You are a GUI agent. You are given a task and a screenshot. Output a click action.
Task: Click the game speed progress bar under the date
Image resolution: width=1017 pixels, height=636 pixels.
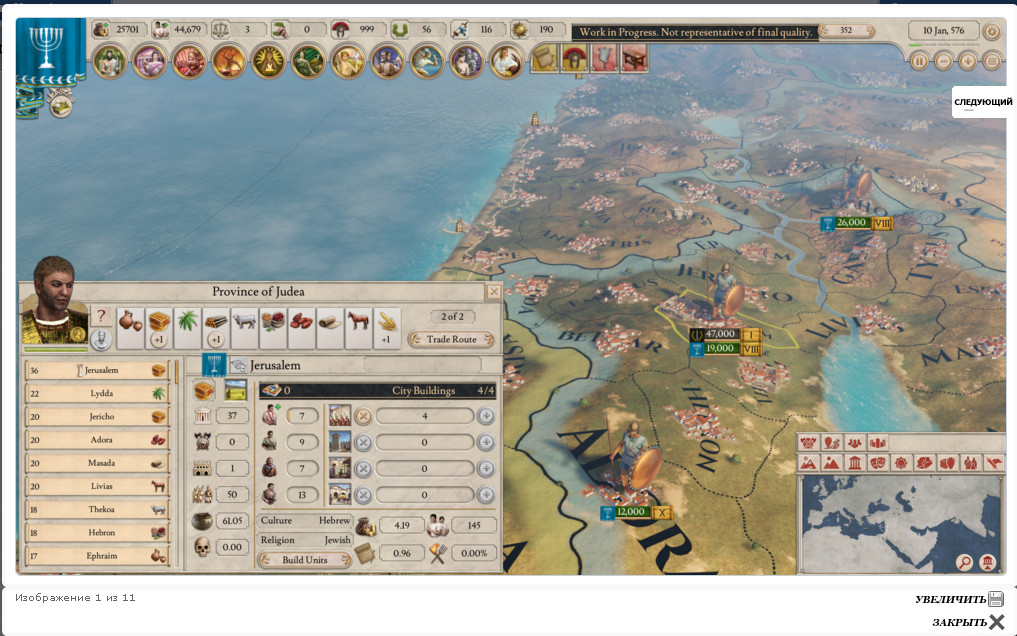tap(943, 45)
